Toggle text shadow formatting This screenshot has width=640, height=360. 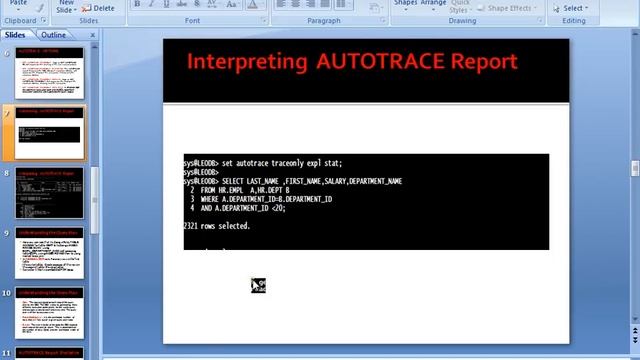pos(197,4)
